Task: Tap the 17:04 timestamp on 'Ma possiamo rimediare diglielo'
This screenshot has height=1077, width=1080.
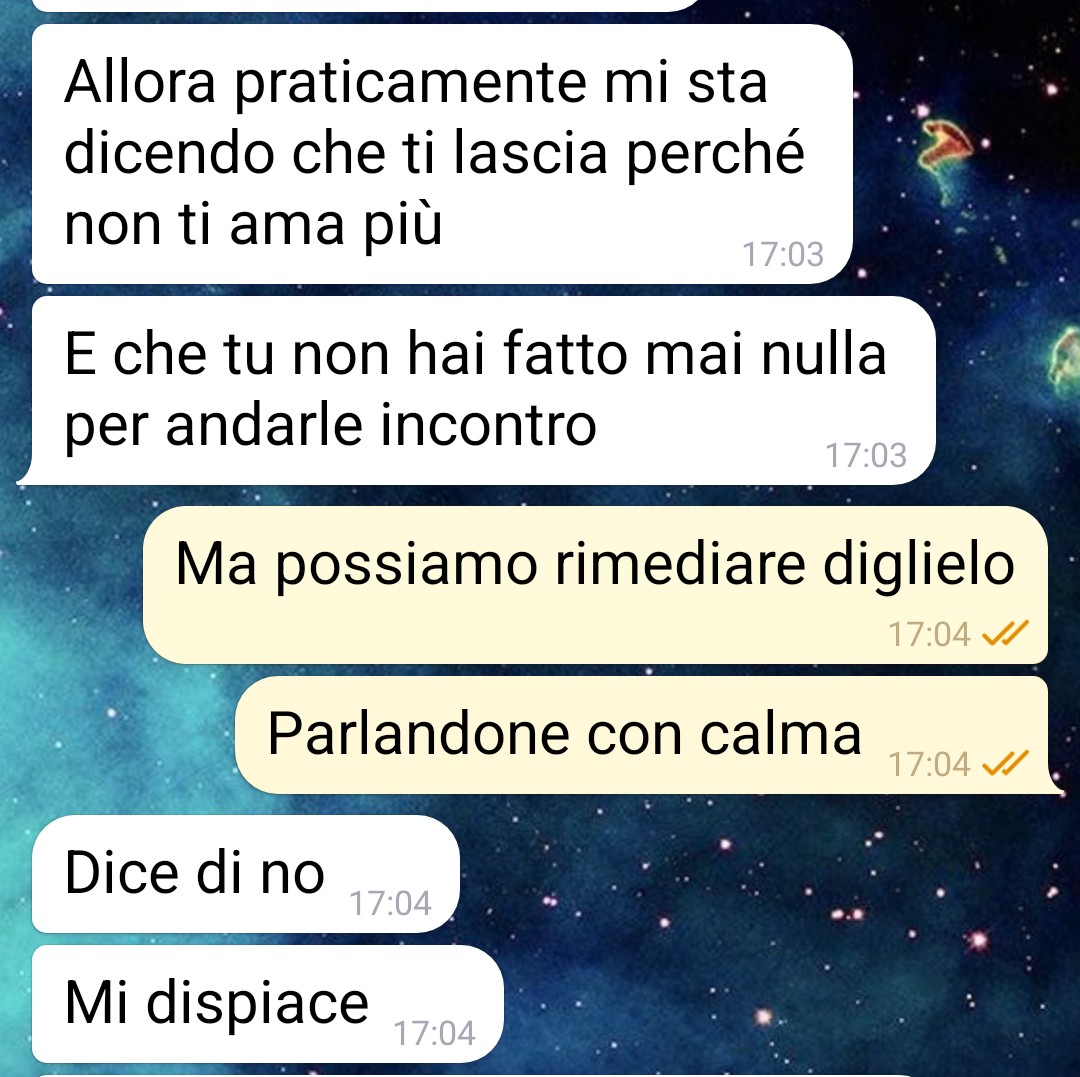Action: point(929,634)
